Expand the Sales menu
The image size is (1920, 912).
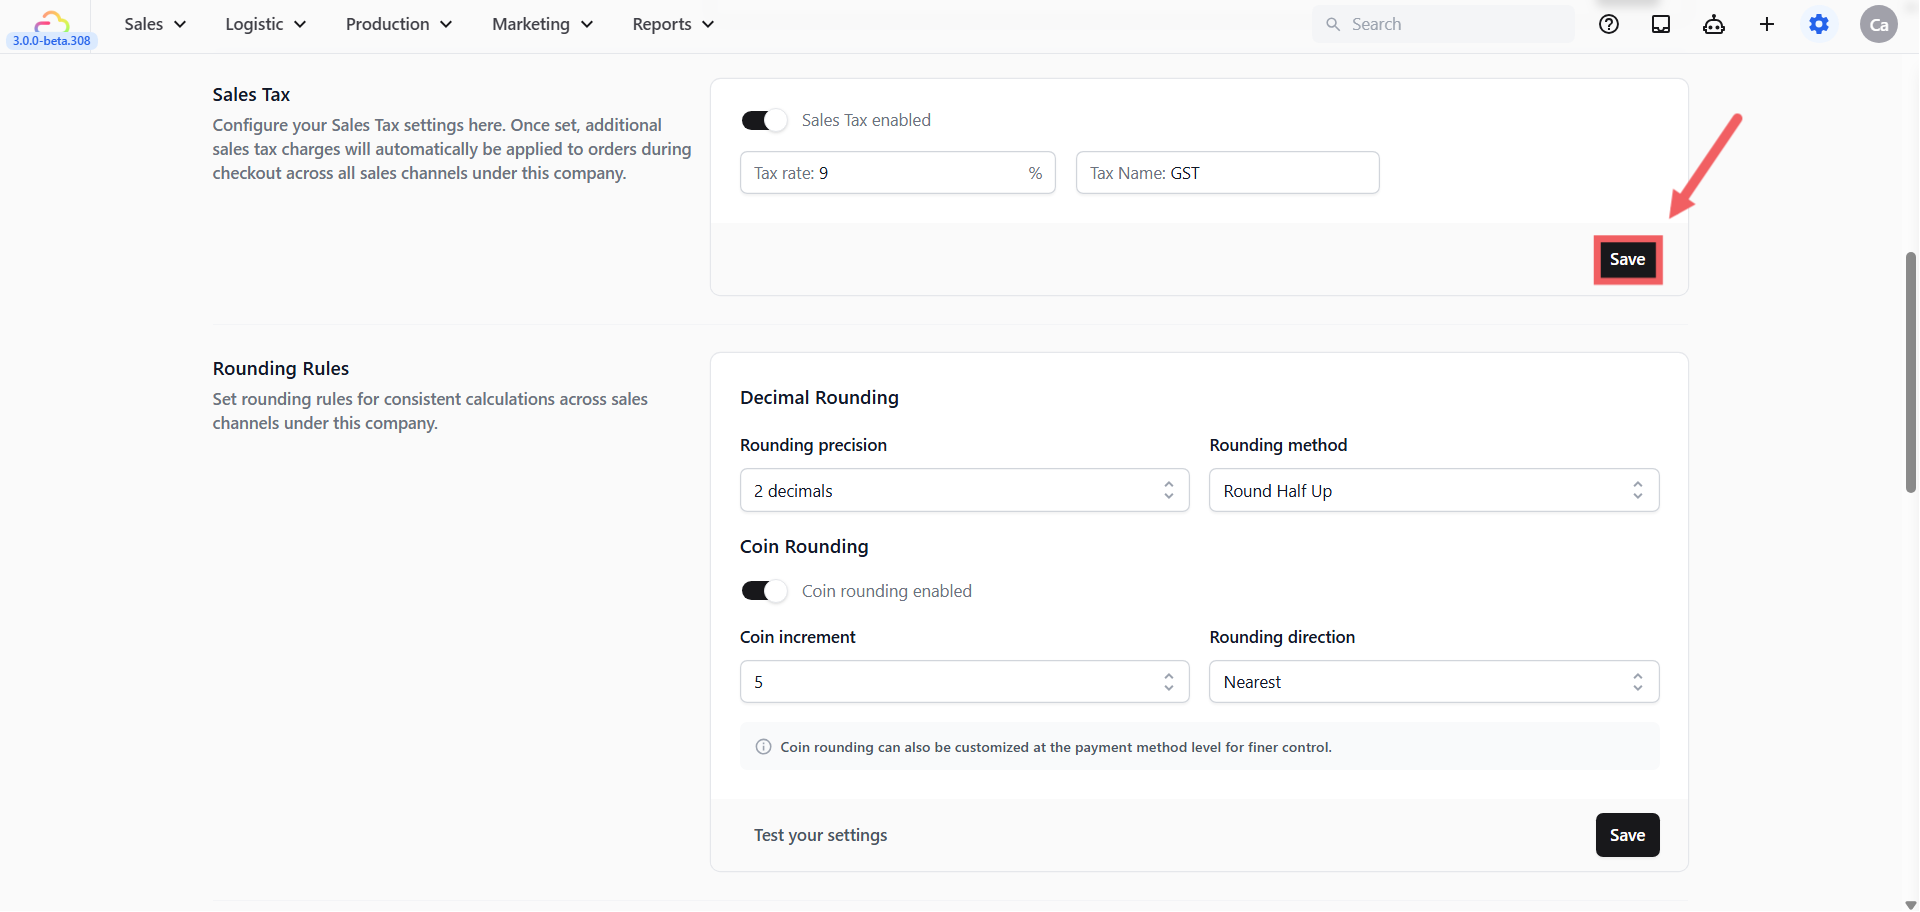(x=155, y=24)
